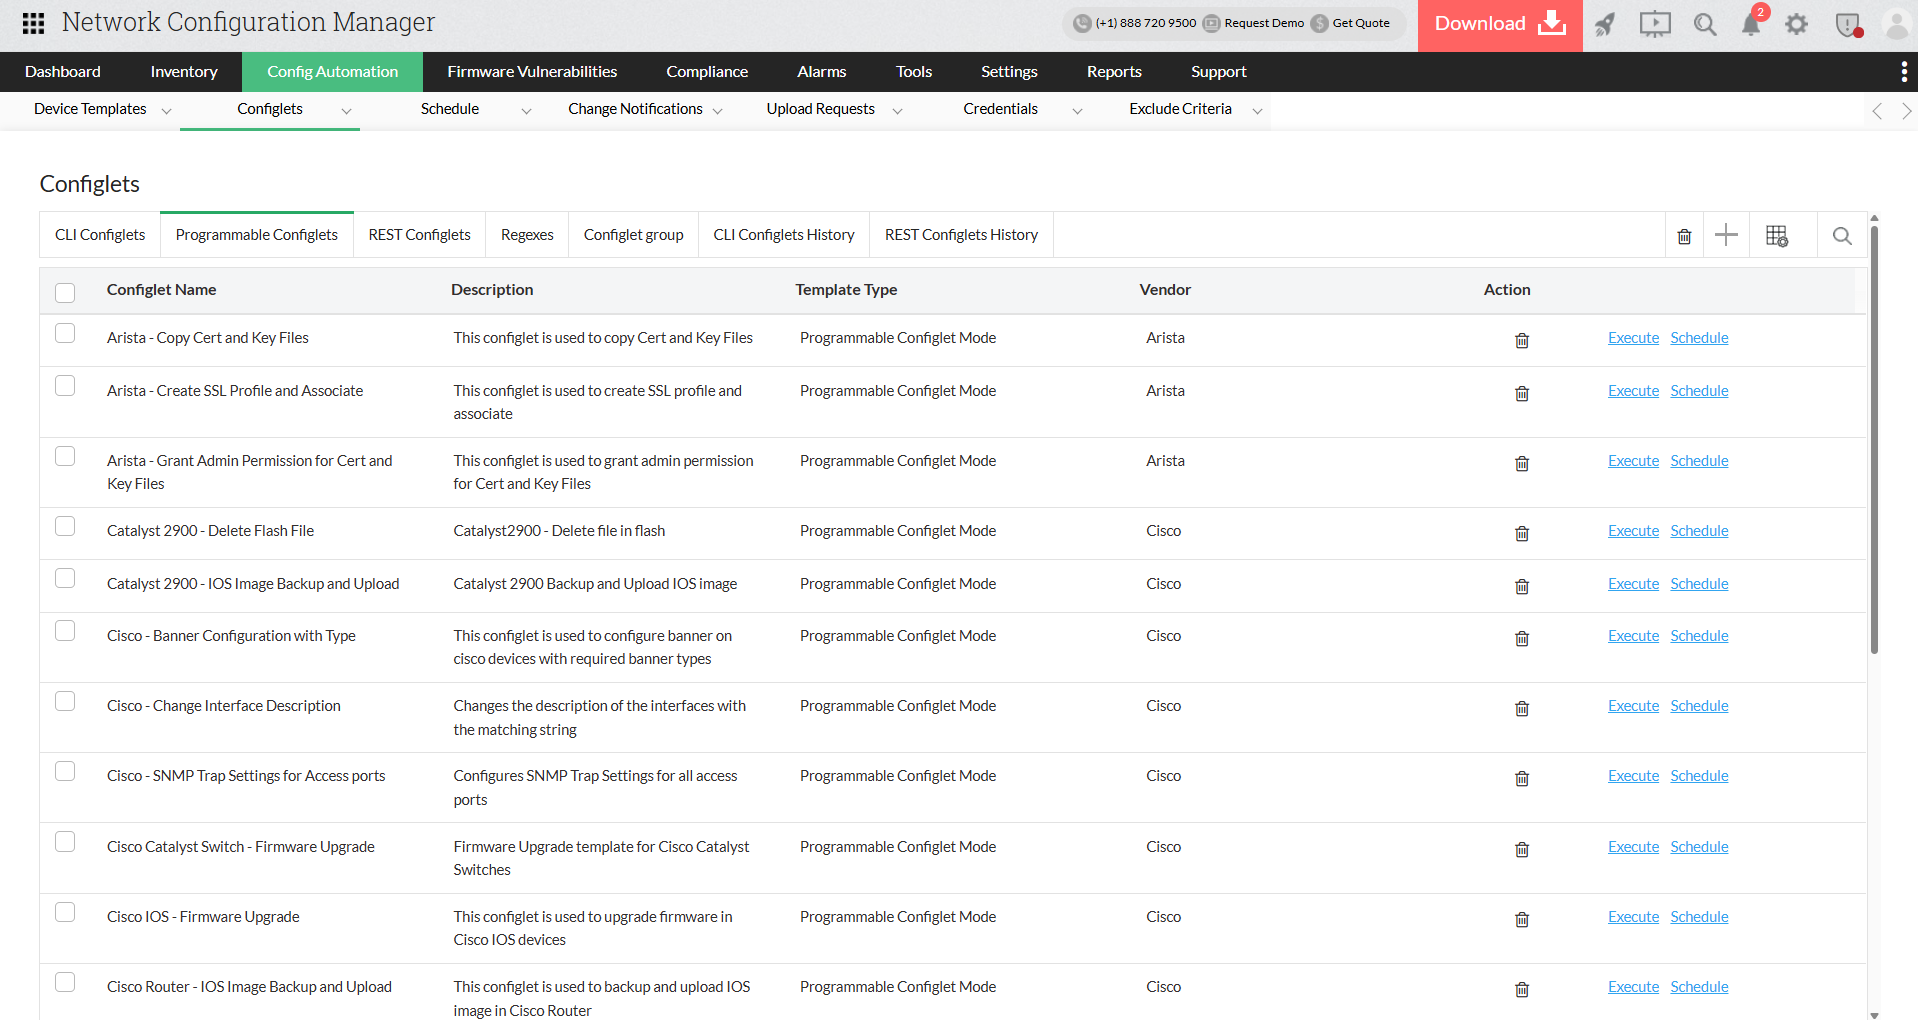This screenshot has width=1918, height=1020.
Task: Click the security shield alert icon
Action: [x=1846, y=24]
